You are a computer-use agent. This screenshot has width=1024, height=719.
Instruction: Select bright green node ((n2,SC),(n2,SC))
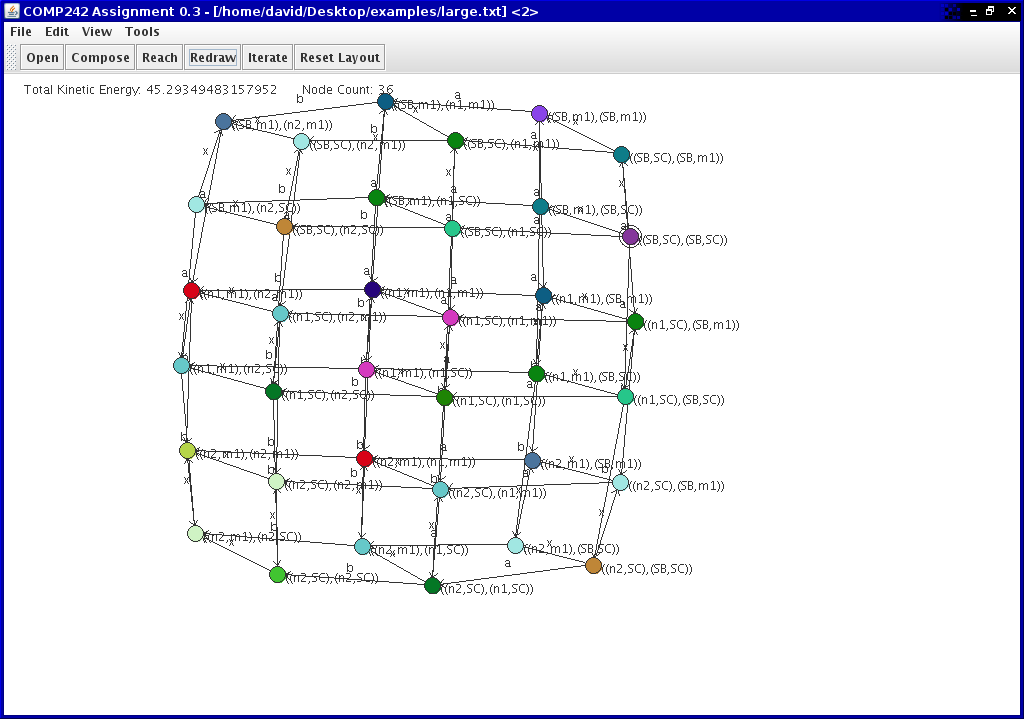point(278,575)
